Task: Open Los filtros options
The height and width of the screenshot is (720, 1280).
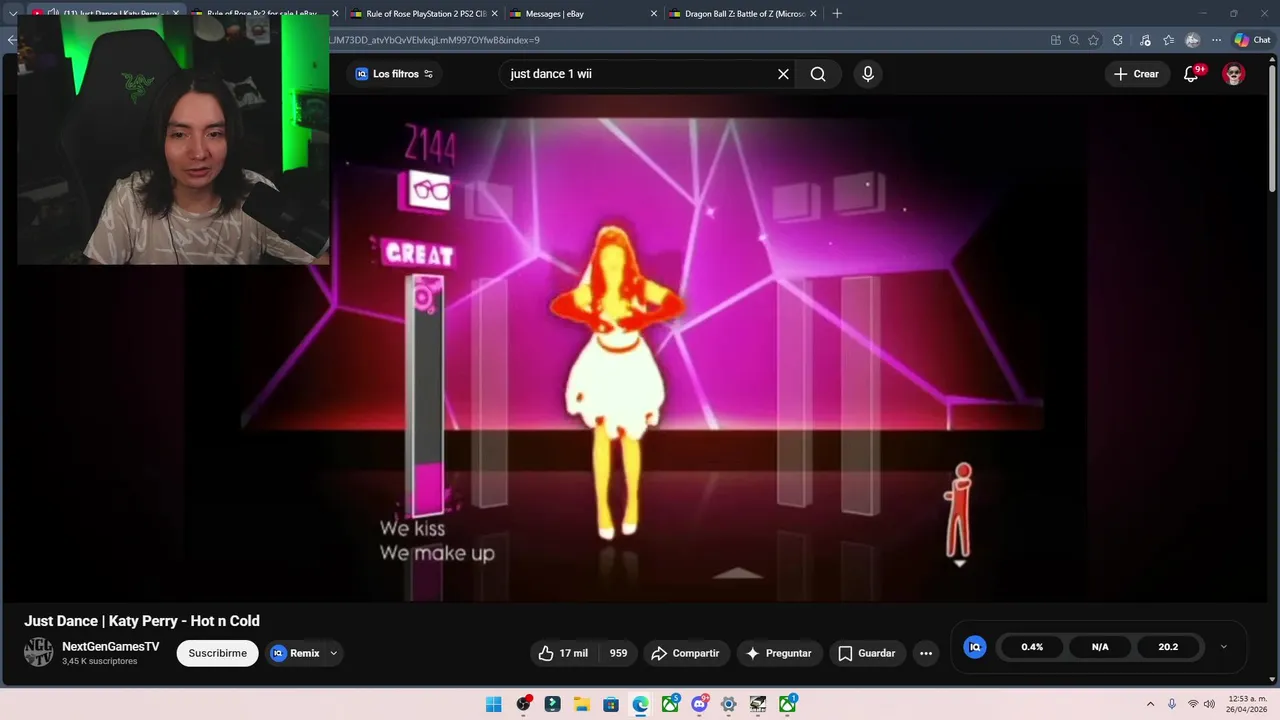Action: click(x=395, y=74)
